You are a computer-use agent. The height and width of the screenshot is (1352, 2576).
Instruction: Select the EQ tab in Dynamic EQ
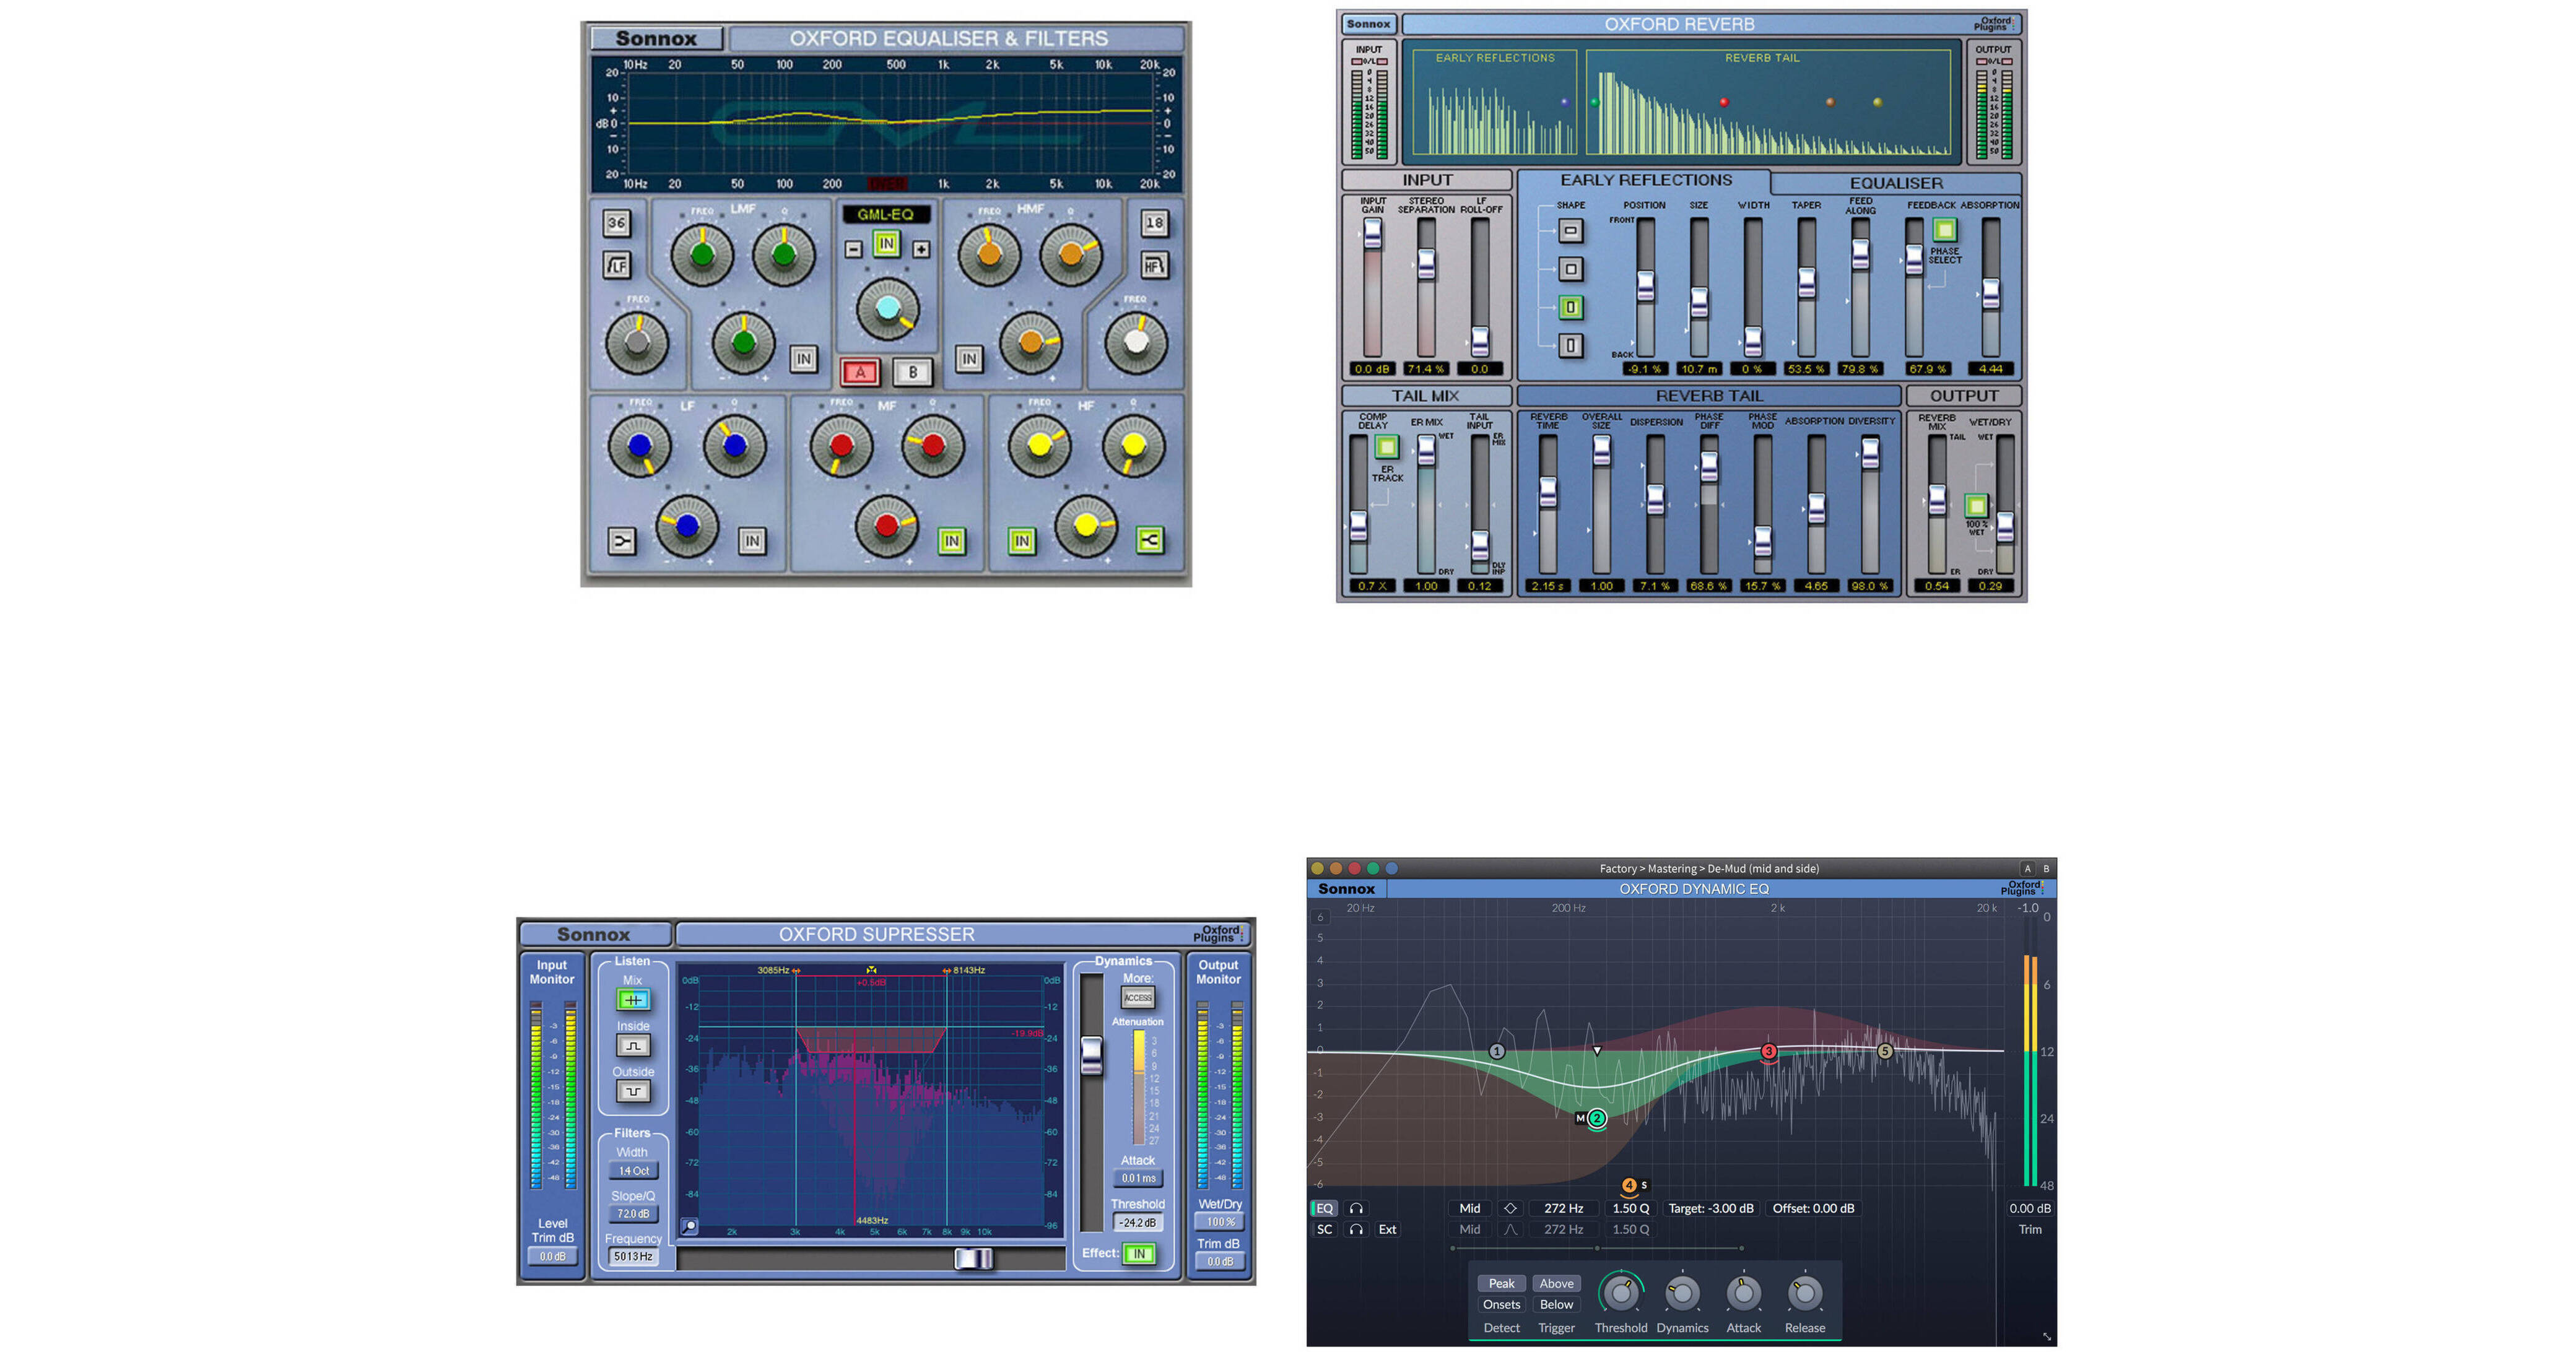(x=1324, y=1209)
